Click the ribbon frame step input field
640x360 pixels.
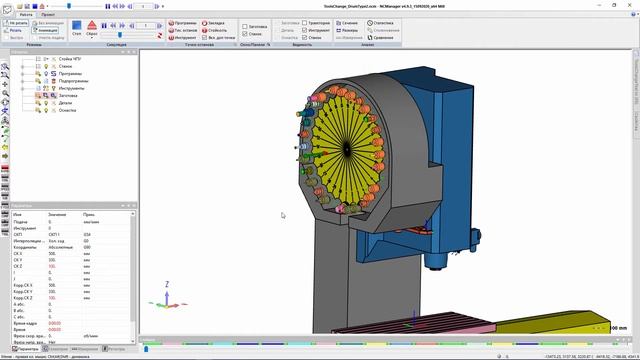coord(145,26)
